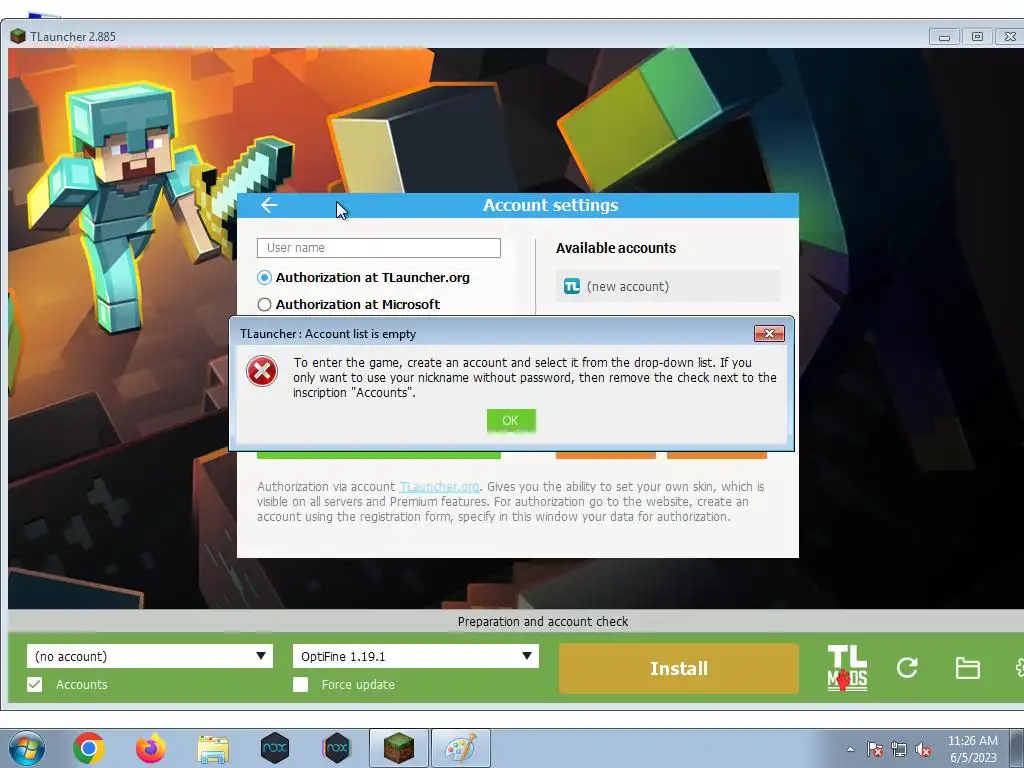Click the TL icon beside (new account)
The image size is (1024, 768).
572,286
